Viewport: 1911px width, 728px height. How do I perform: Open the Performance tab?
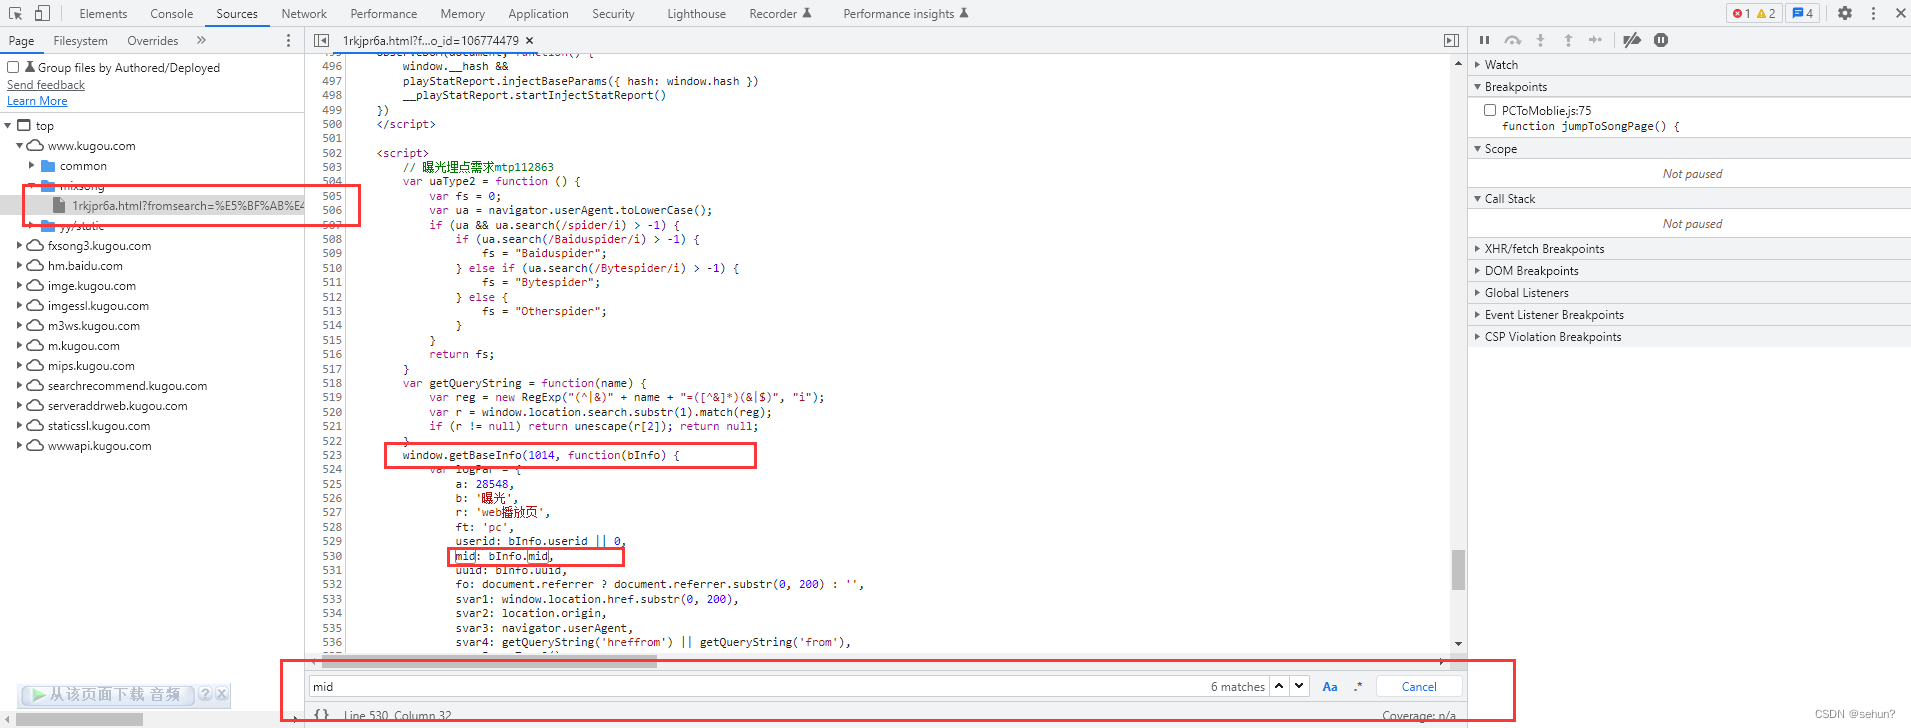pyautogui.click(x=384, y=14)
